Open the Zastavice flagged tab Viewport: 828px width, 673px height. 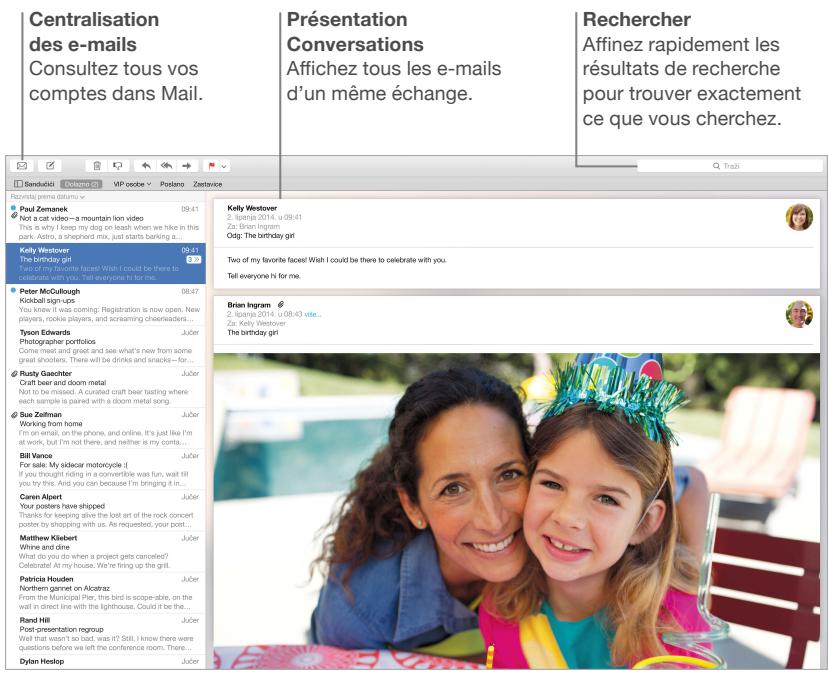click(208, 184)
